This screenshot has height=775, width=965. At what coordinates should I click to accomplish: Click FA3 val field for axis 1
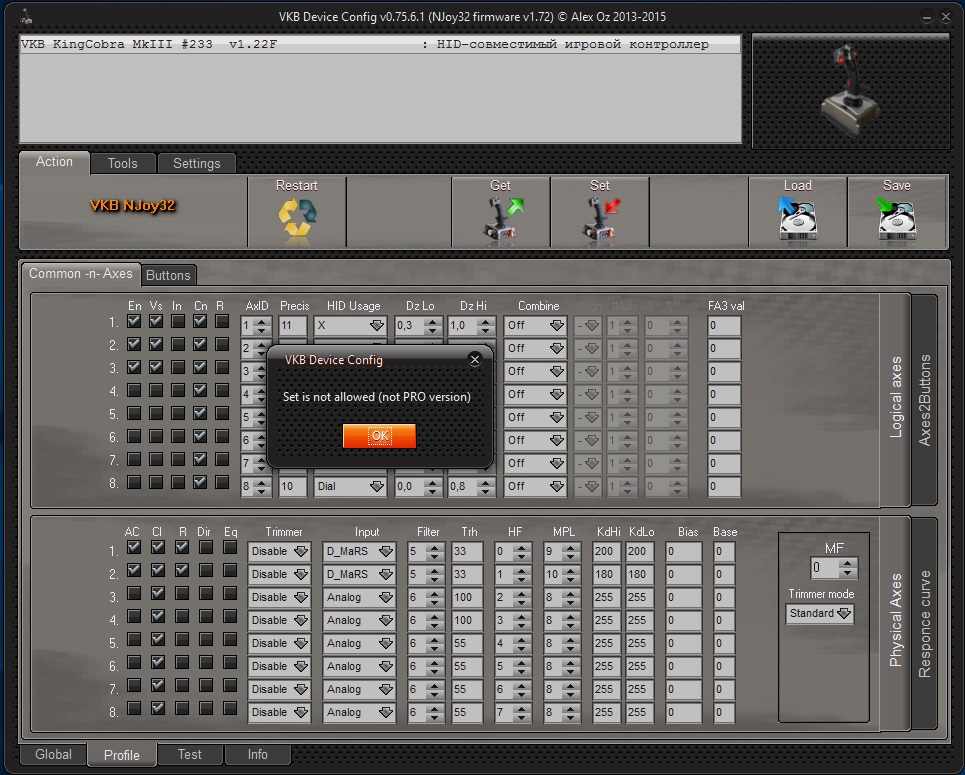(724, 326)
